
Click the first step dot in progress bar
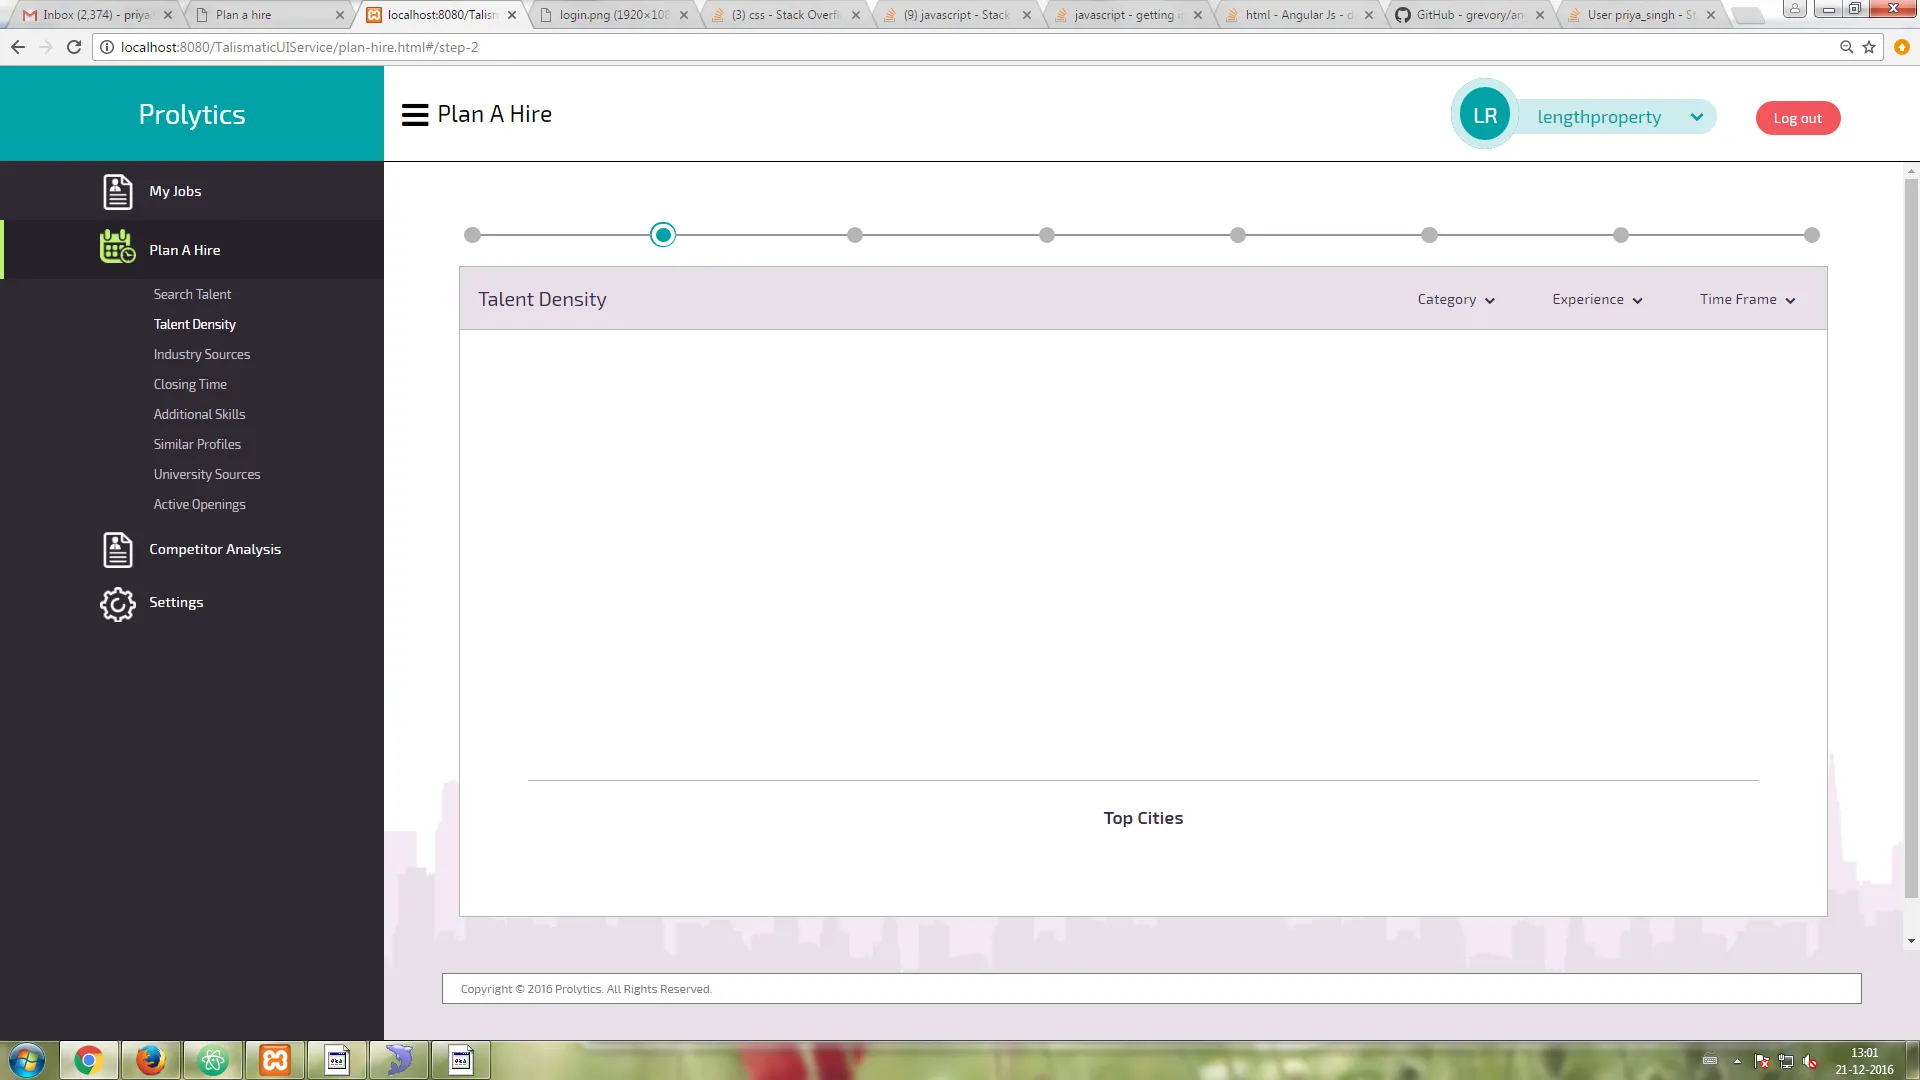472,235
